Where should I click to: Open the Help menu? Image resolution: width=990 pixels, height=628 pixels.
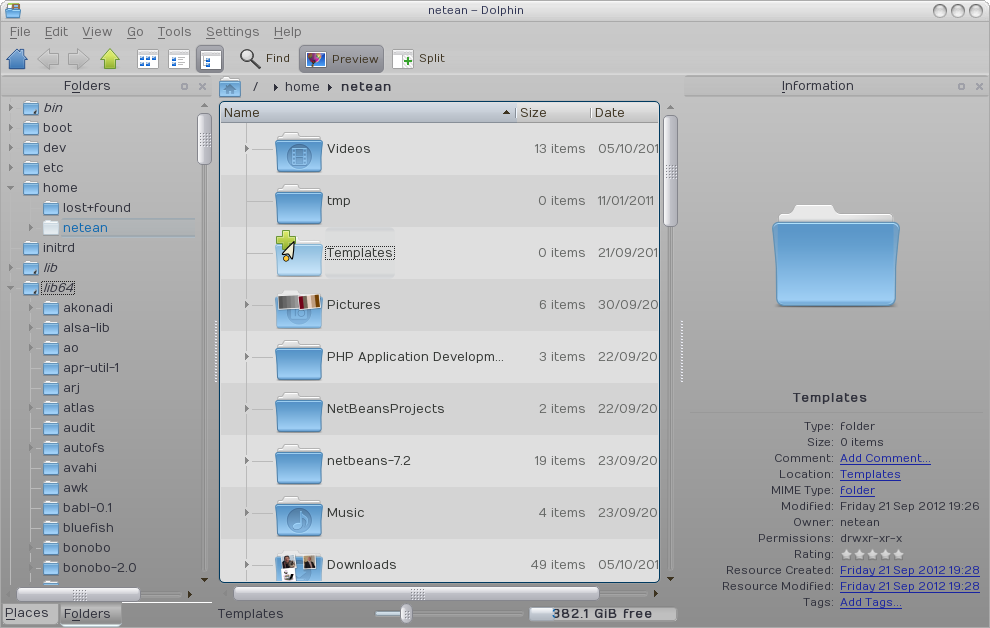(287, 32)
